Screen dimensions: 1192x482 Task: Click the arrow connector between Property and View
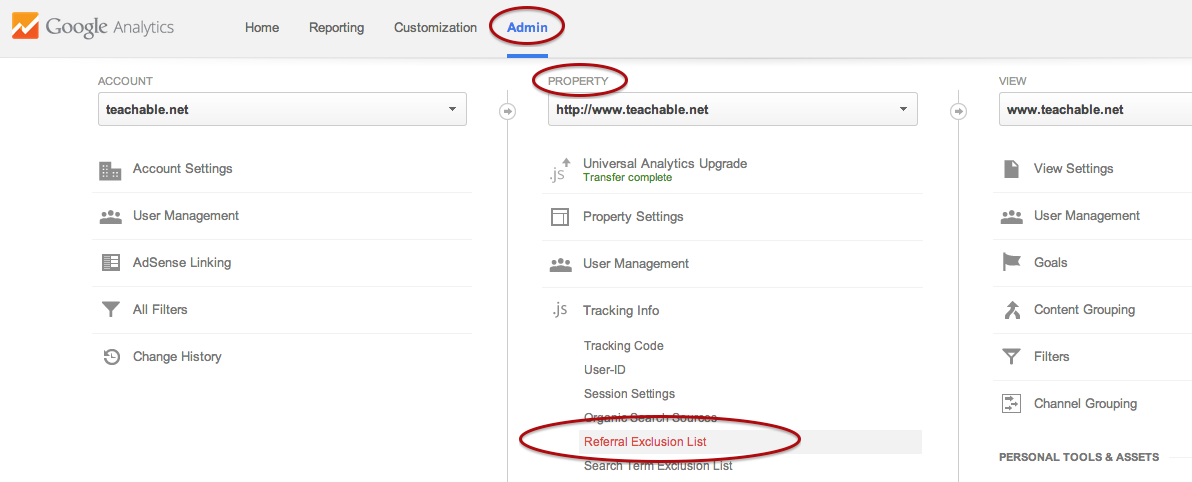(959, 112)
